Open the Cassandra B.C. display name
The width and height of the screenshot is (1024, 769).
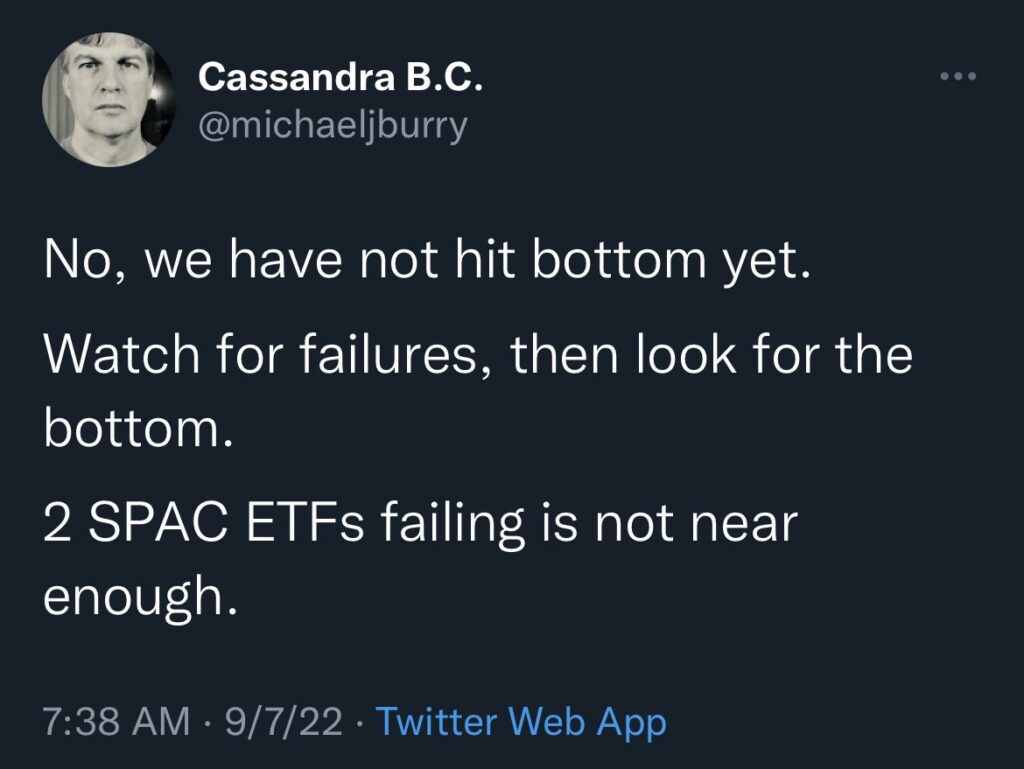pos(340,77)
